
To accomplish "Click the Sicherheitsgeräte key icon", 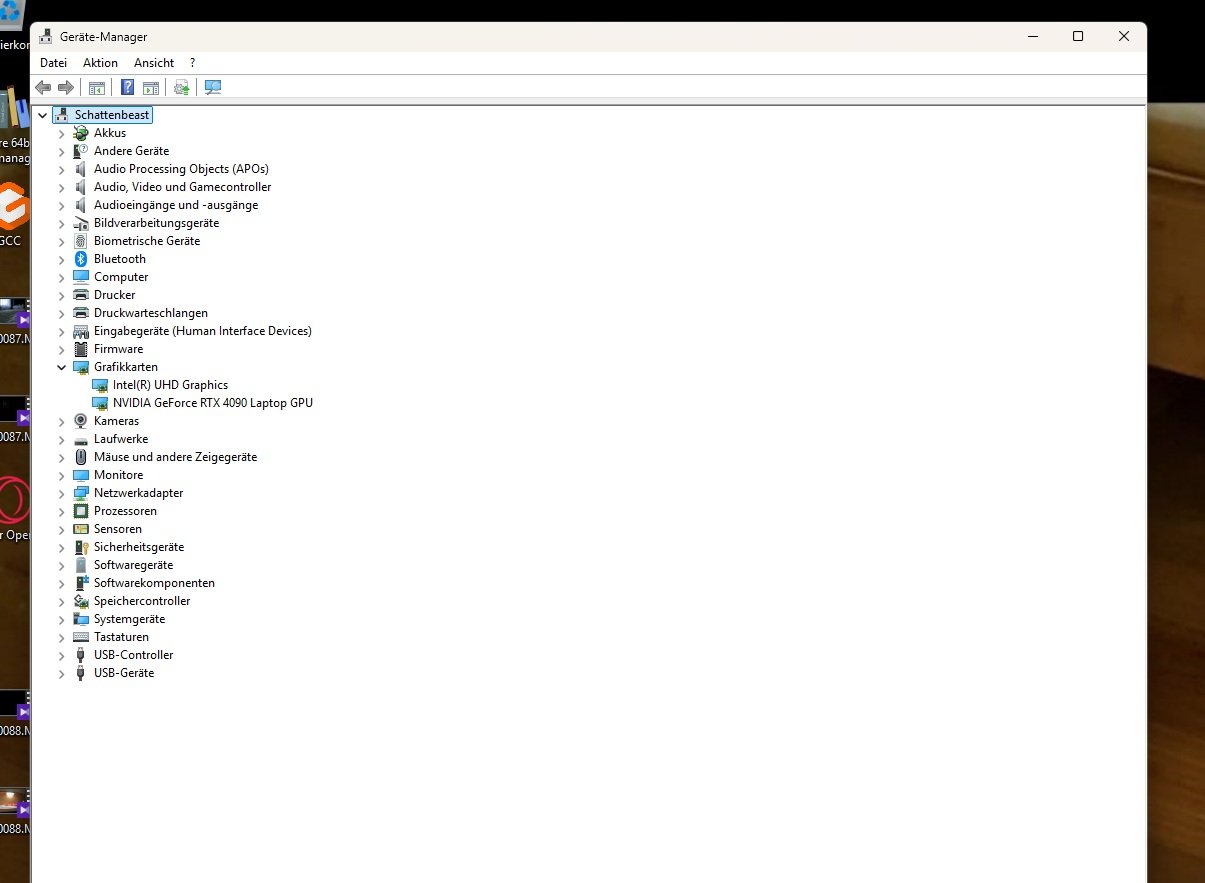I will (81, 547).
